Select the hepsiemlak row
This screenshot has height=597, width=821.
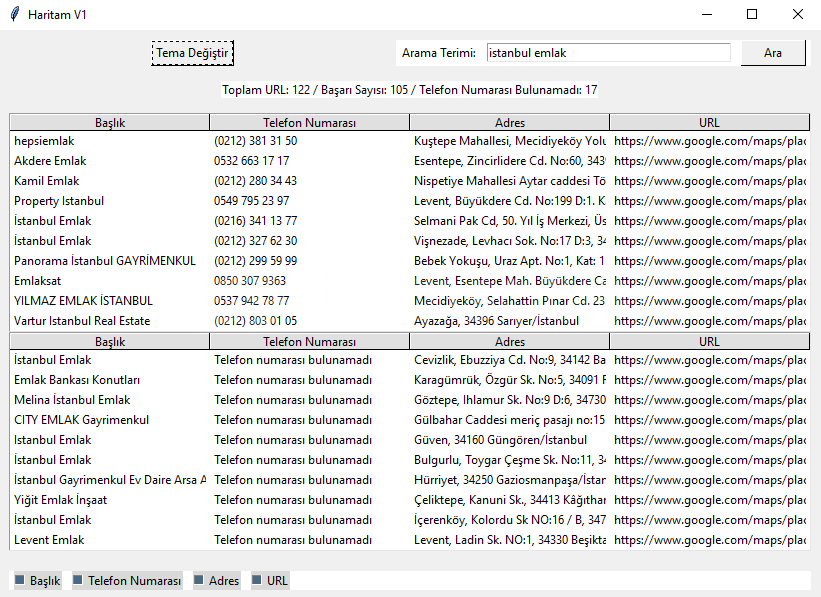[x=409, y=141]
